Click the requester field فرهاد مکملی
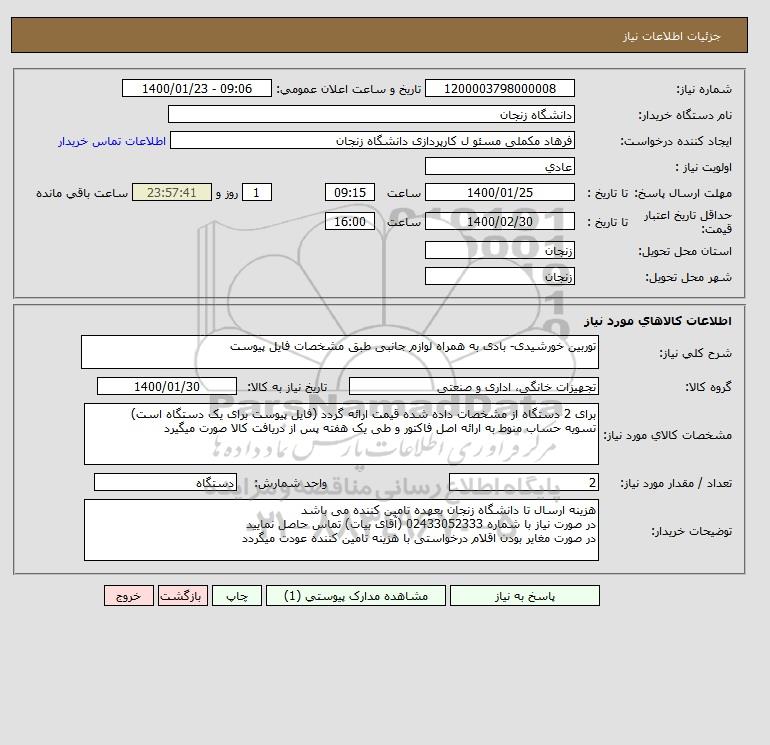The image size is (770, 745). point(372,140)
